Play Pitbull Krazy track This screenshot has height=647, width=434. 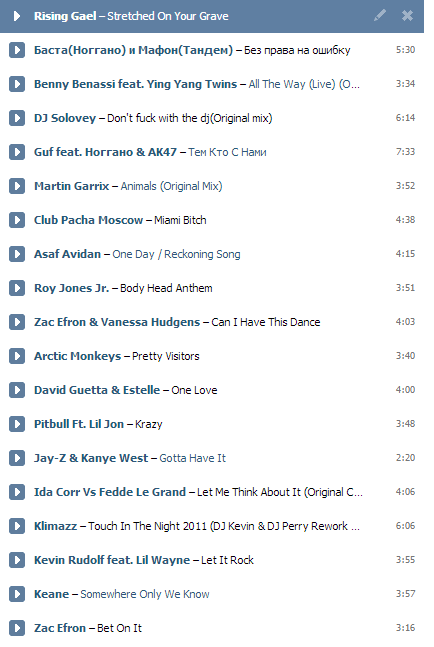(x=17, y=424)
